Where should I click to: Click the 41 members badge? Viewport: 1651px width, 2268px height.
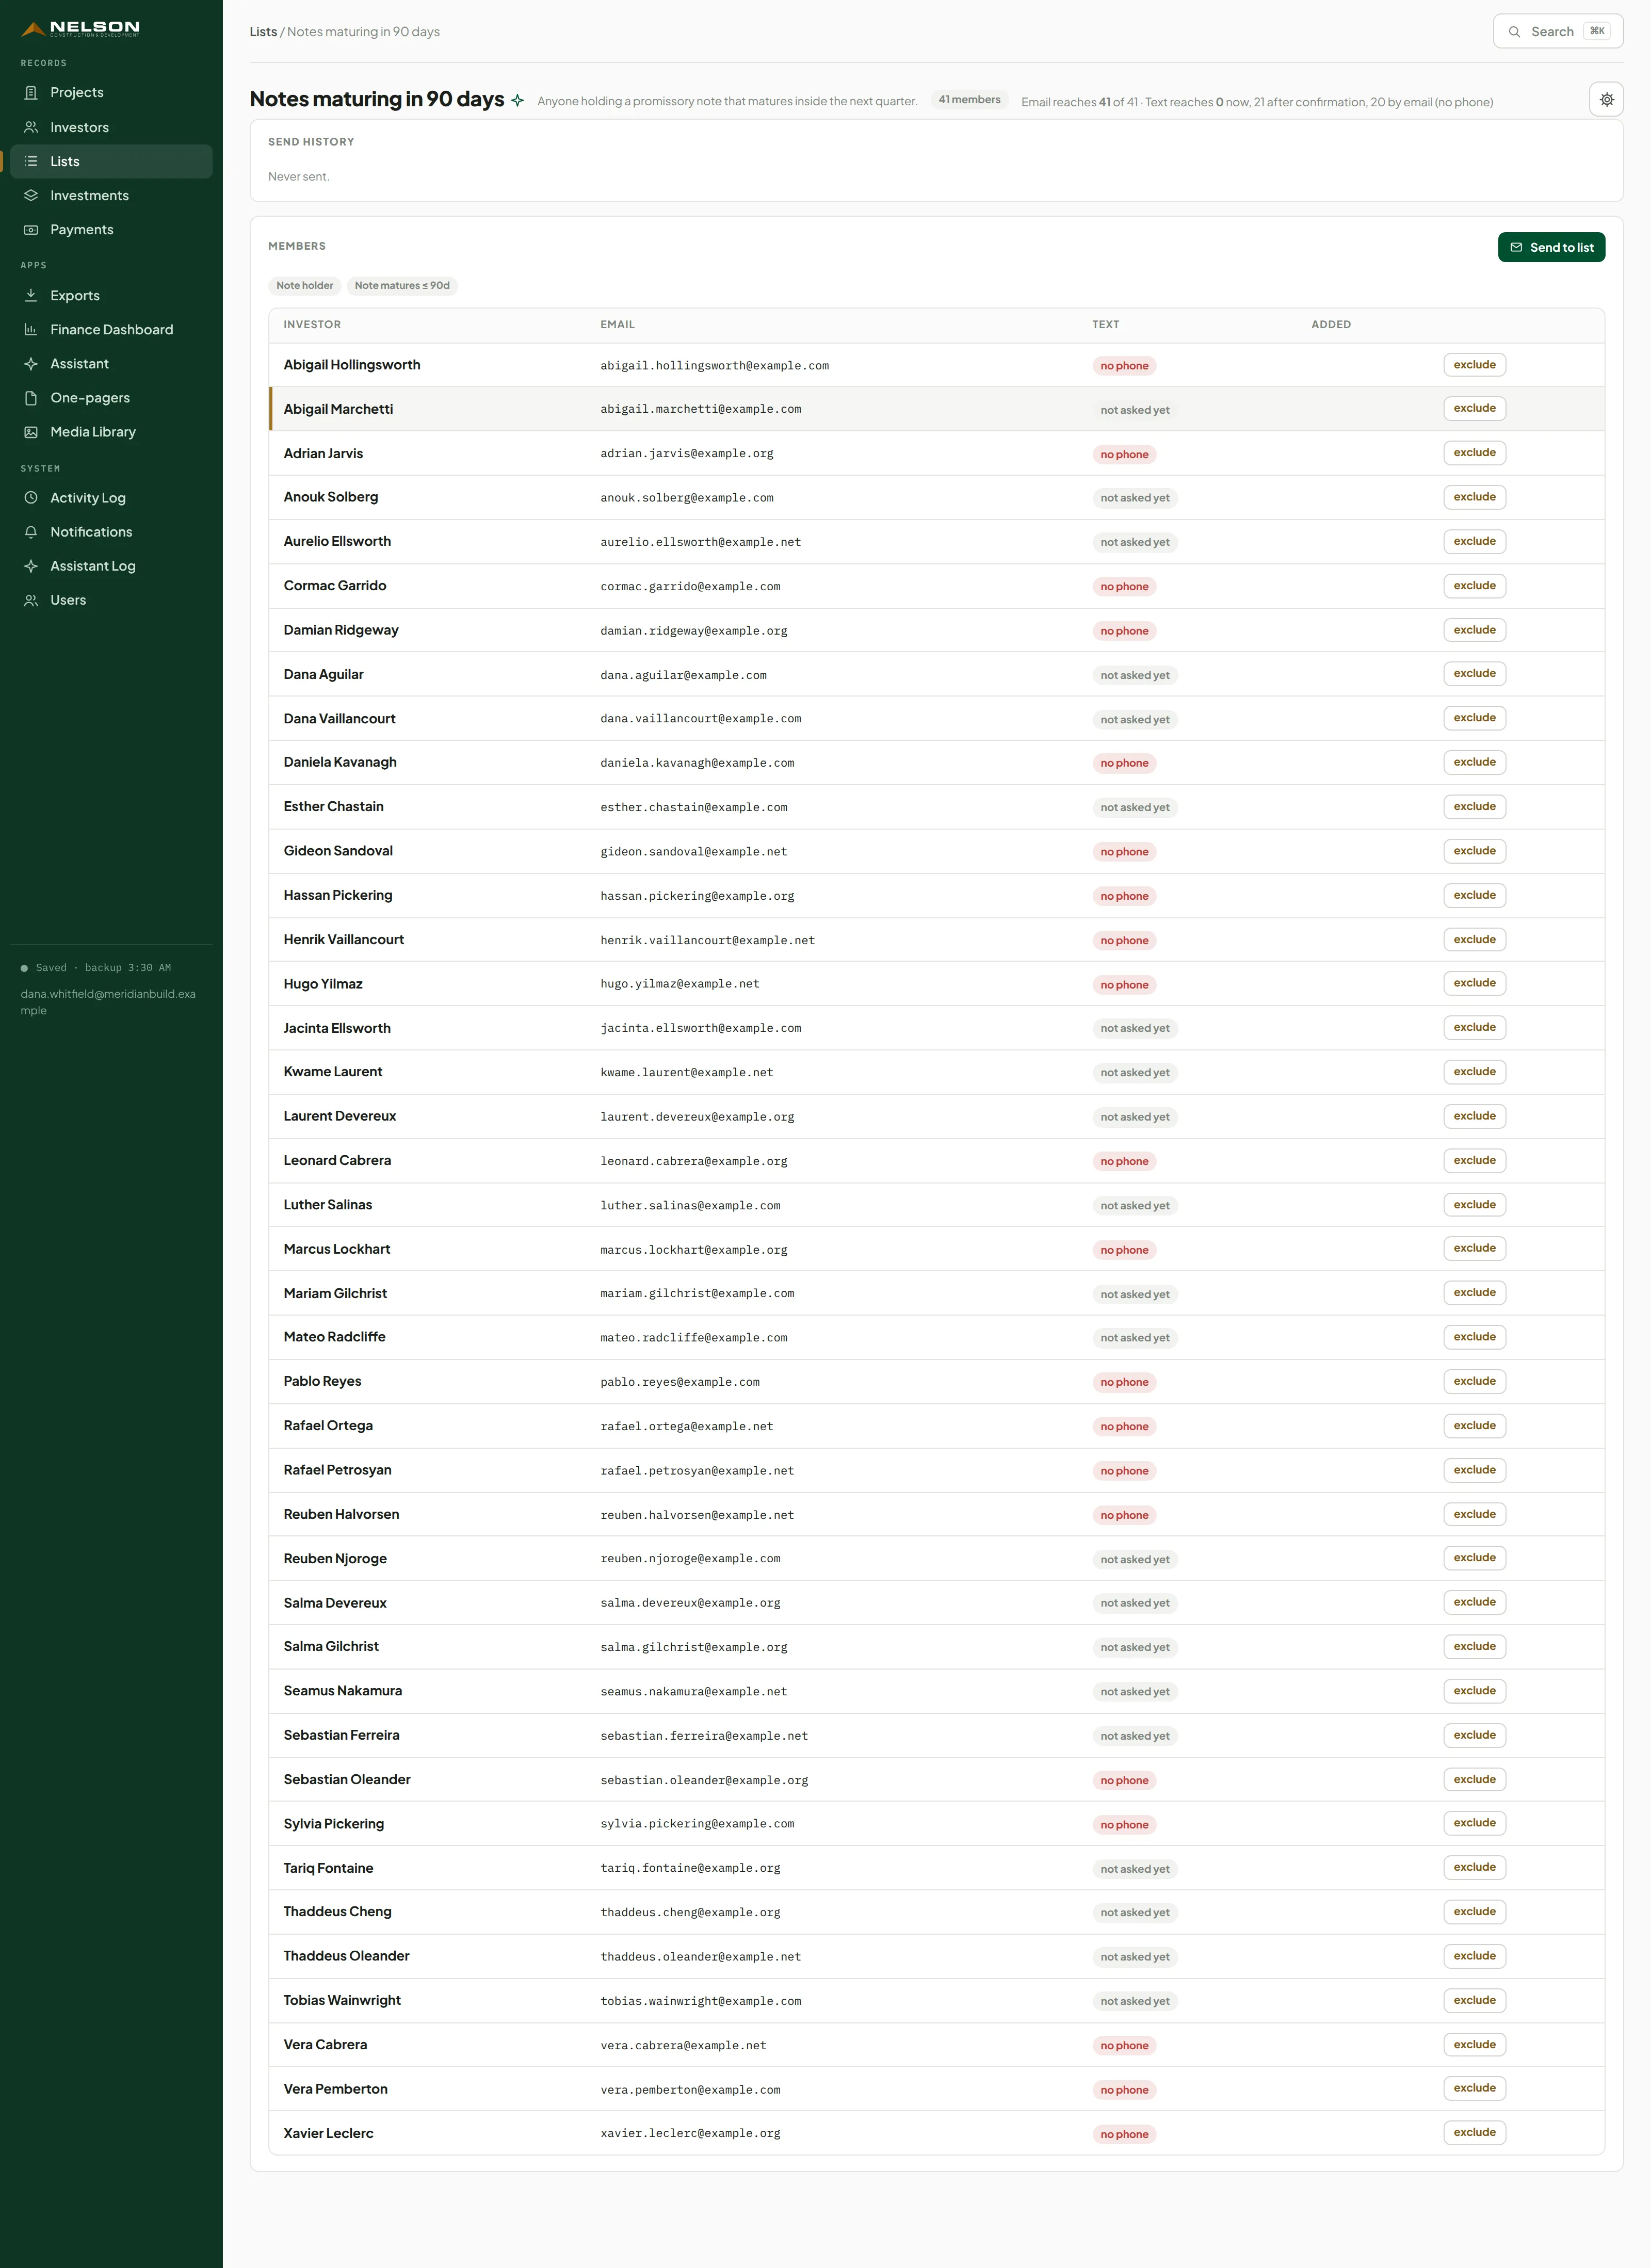pyautogui.click(x=969, y=100)
